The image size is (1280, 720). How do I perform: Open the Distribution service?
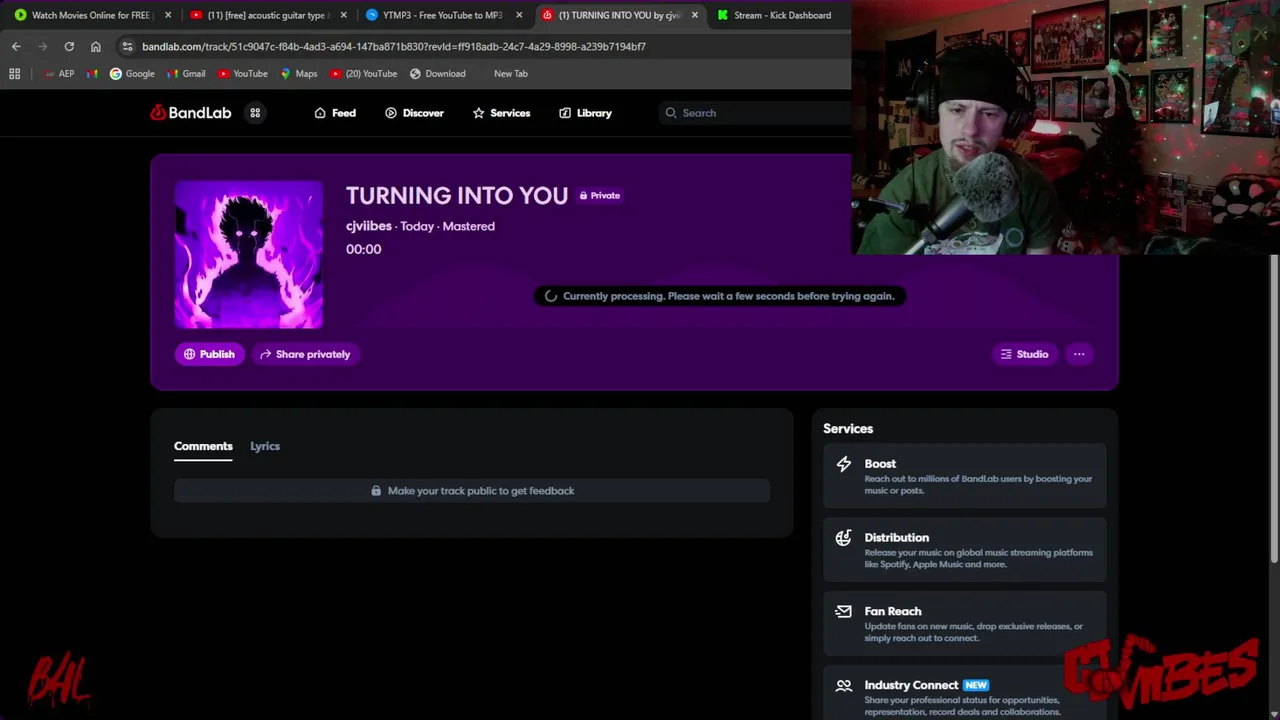click(965, 550)
